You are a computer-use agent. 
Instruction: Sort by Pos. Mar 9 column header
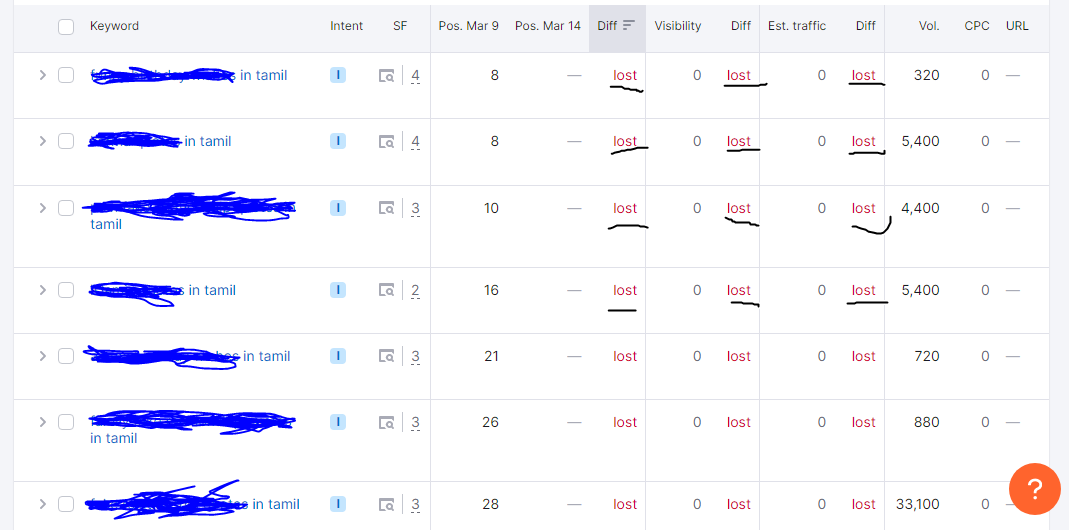468,26
